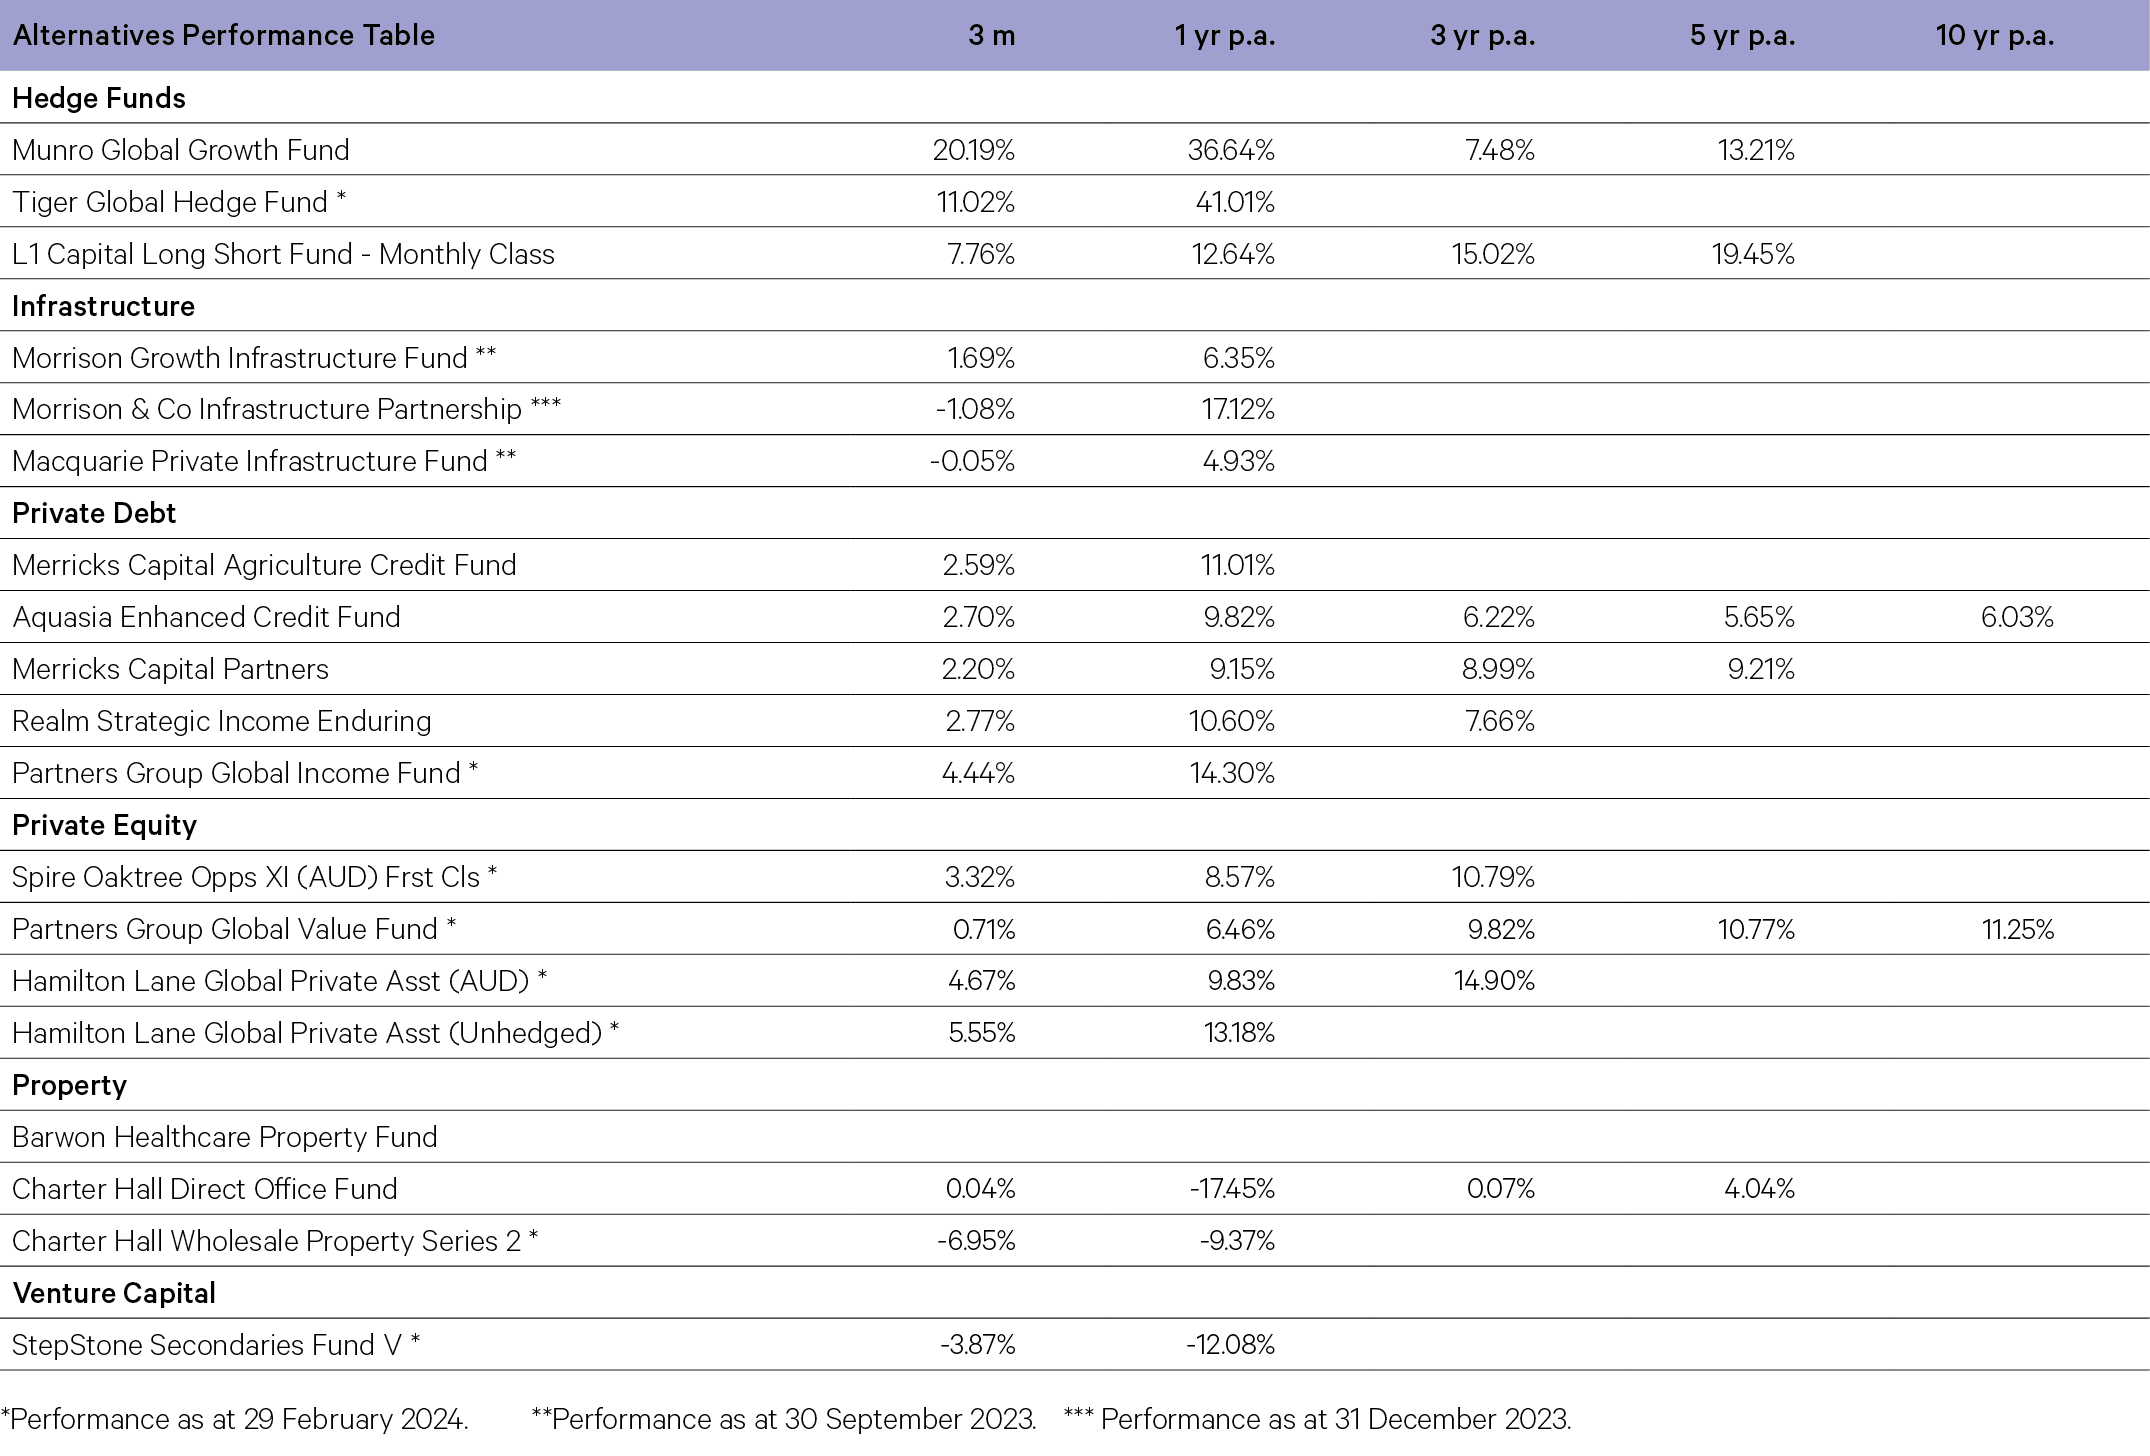Select the 17.12% value for Morrison & Co
The image size is (2150, 1456).
click(1238, 409)
